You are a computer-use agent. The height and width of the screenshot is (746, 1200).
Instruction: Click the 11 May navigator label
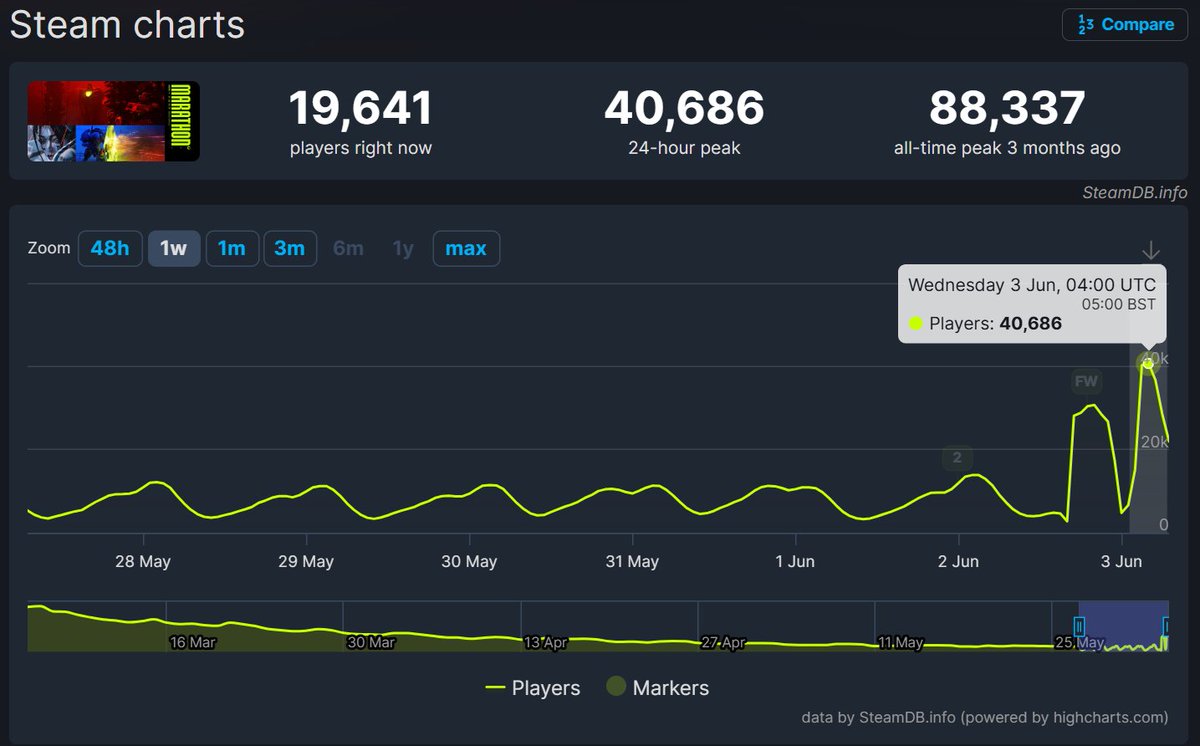coord(900,642)
